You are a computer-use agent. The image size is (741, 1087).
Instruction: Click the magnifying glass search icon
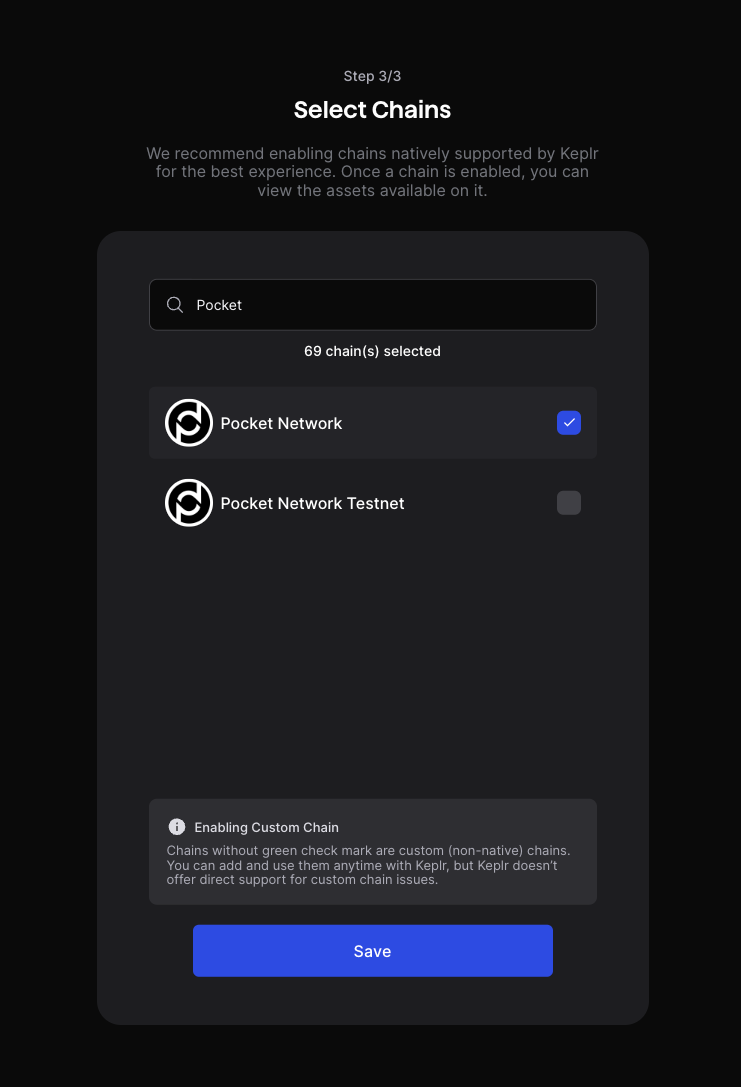coord(175,305)
